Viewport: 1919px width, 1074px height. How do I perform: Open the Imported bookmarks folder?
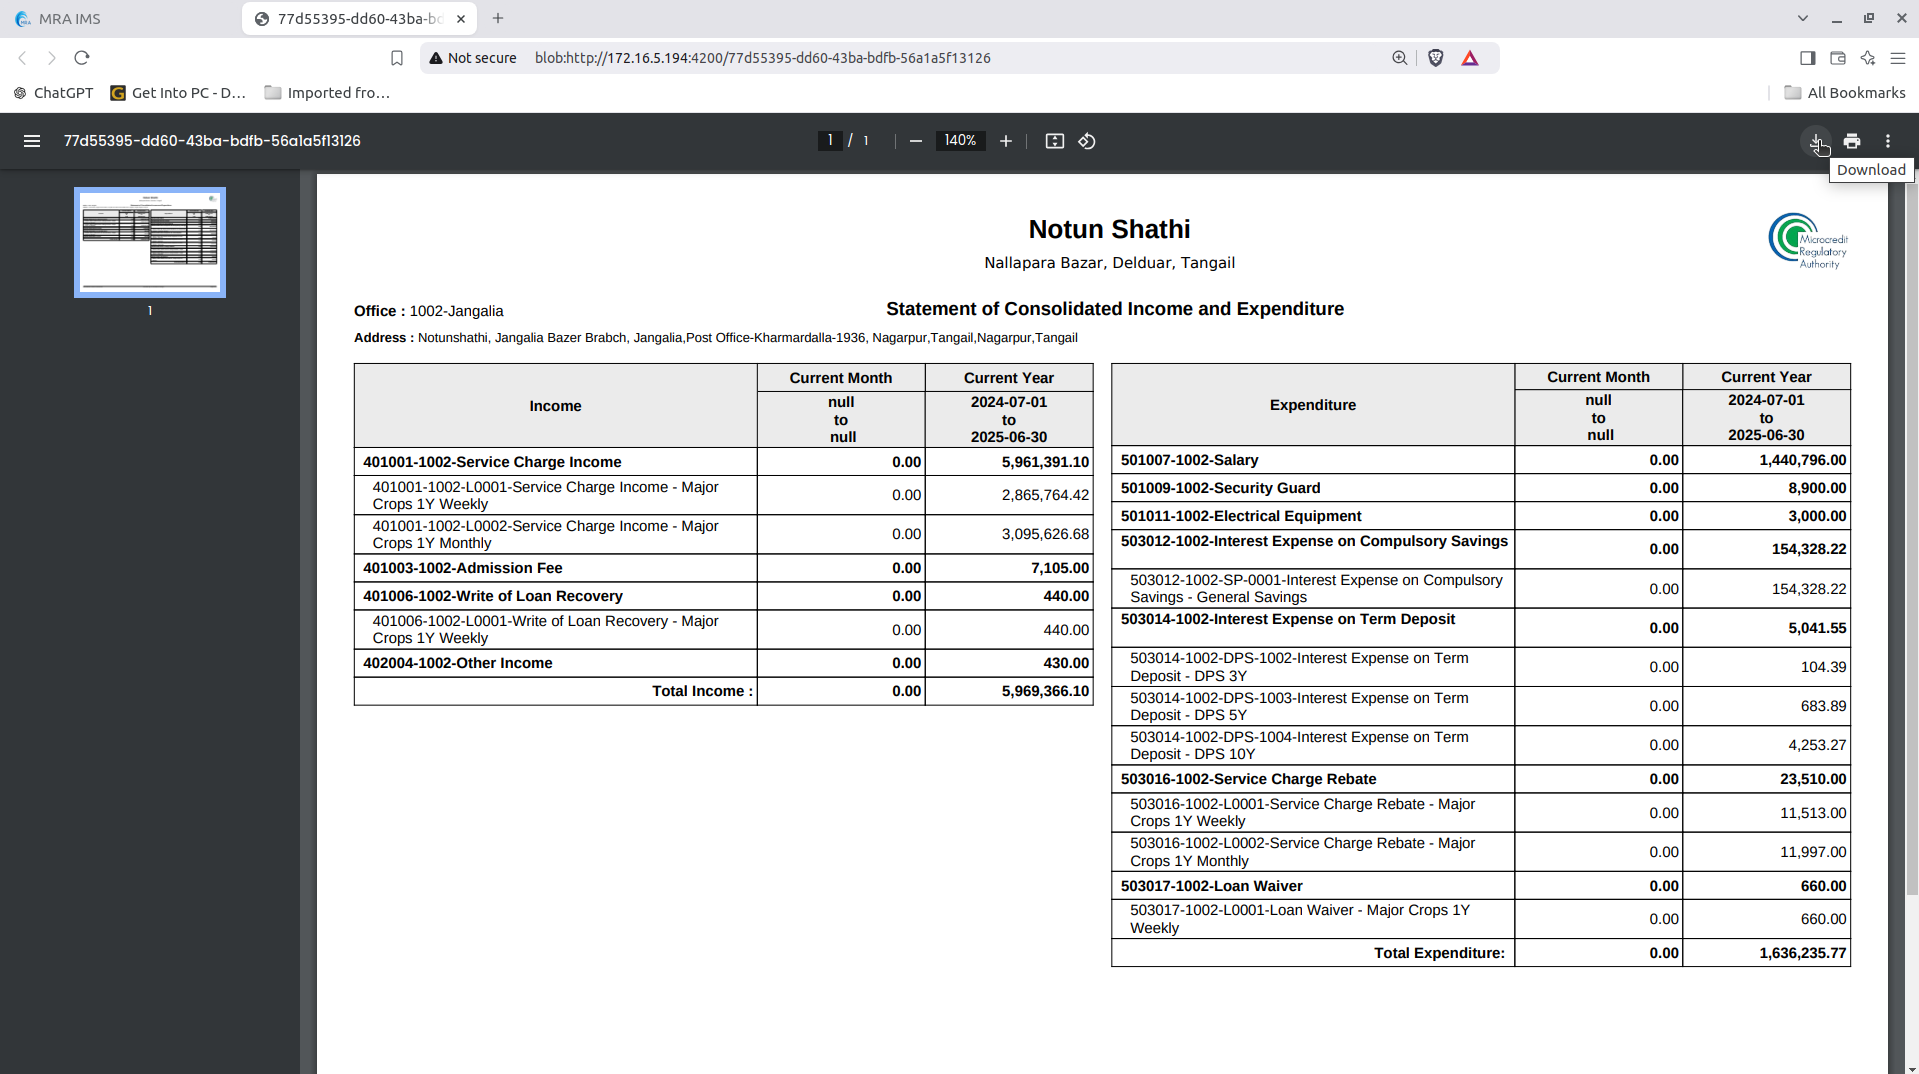327,93
